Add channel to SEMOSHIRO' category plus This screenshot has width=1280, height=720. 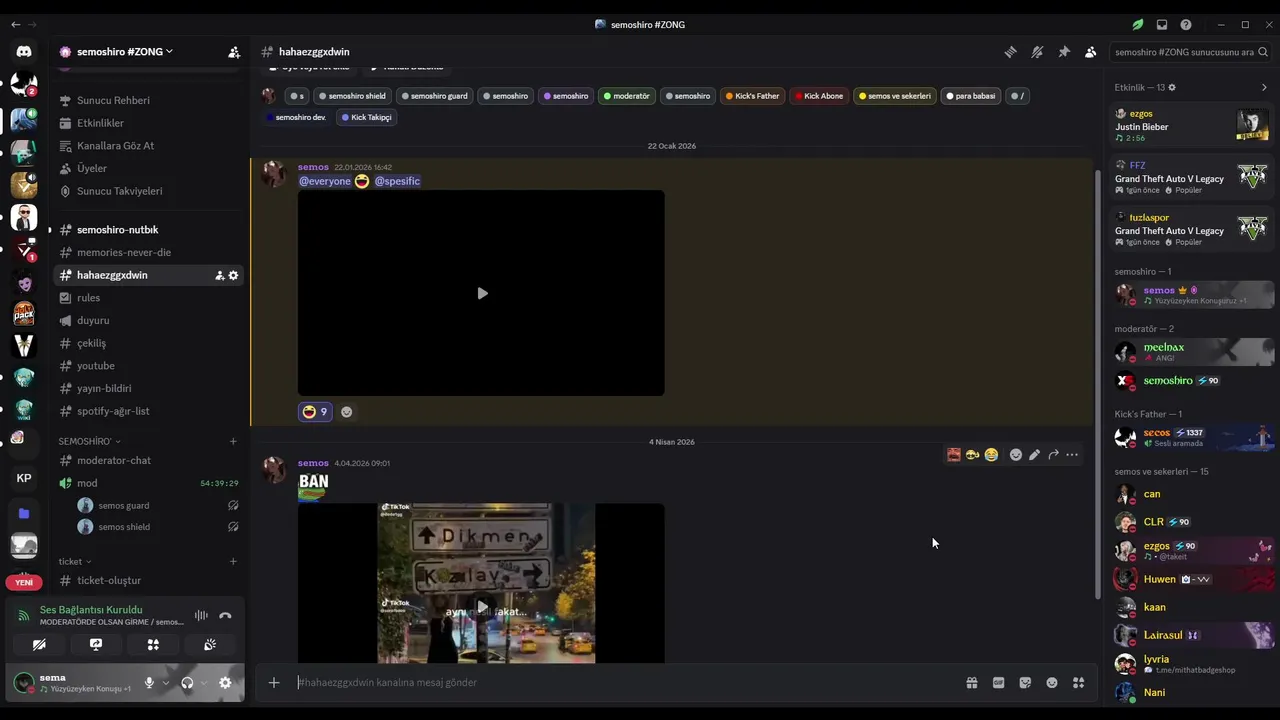(233, 441)
